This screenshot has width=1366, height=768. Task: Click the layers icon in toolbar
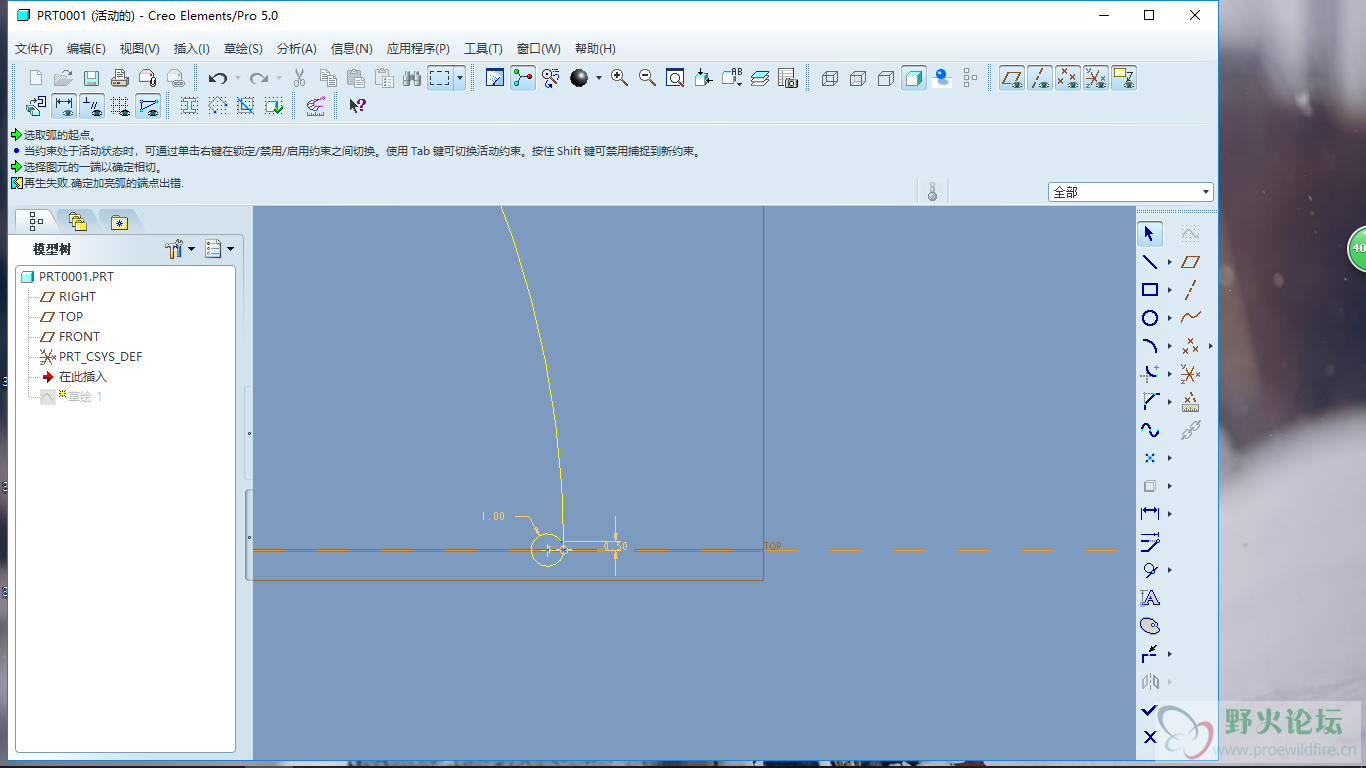(x=760, y=78)
